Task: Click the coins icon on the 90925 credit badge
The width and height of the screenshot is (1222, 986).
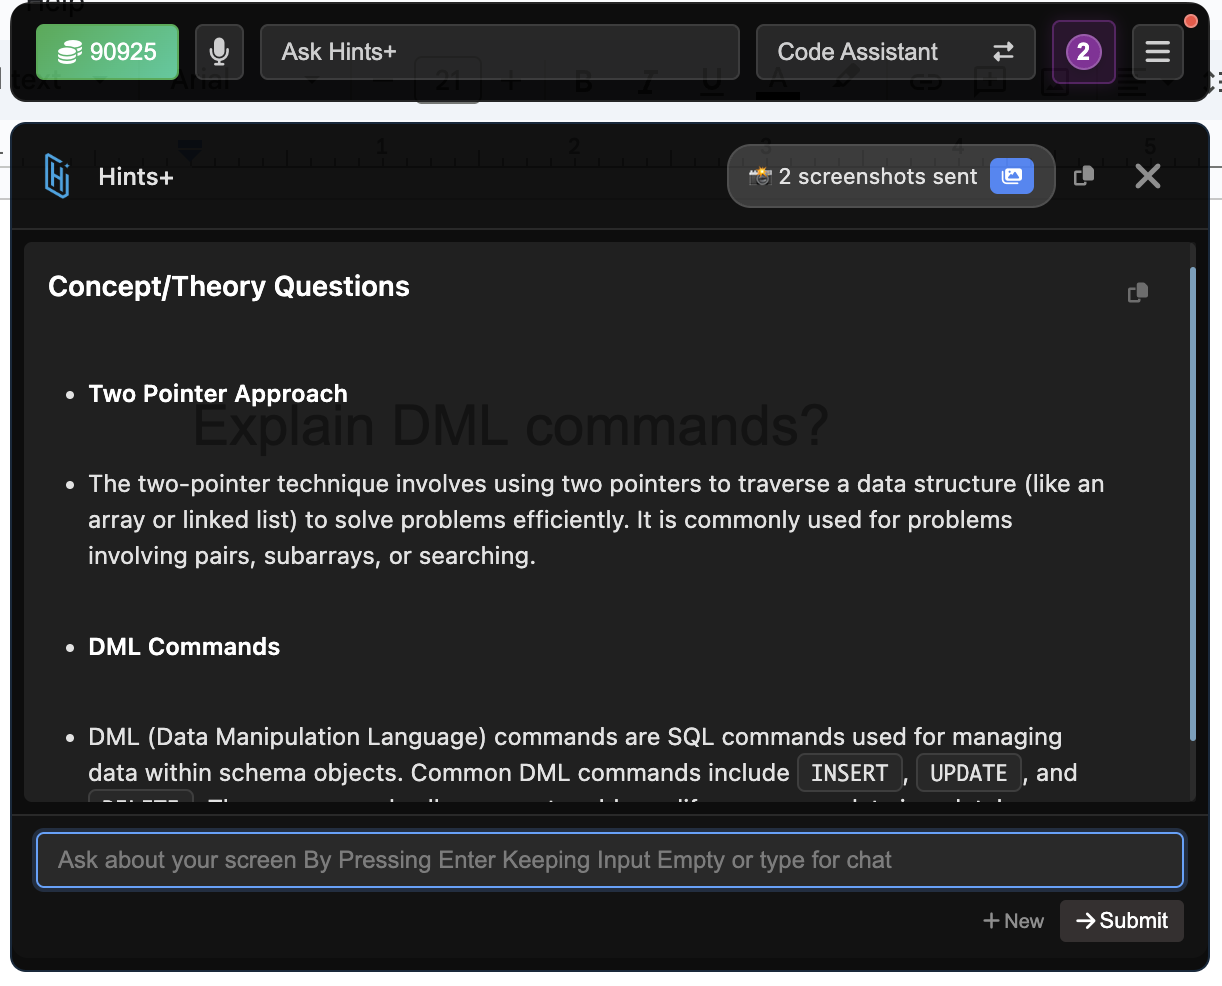Action: pos(69,51)
